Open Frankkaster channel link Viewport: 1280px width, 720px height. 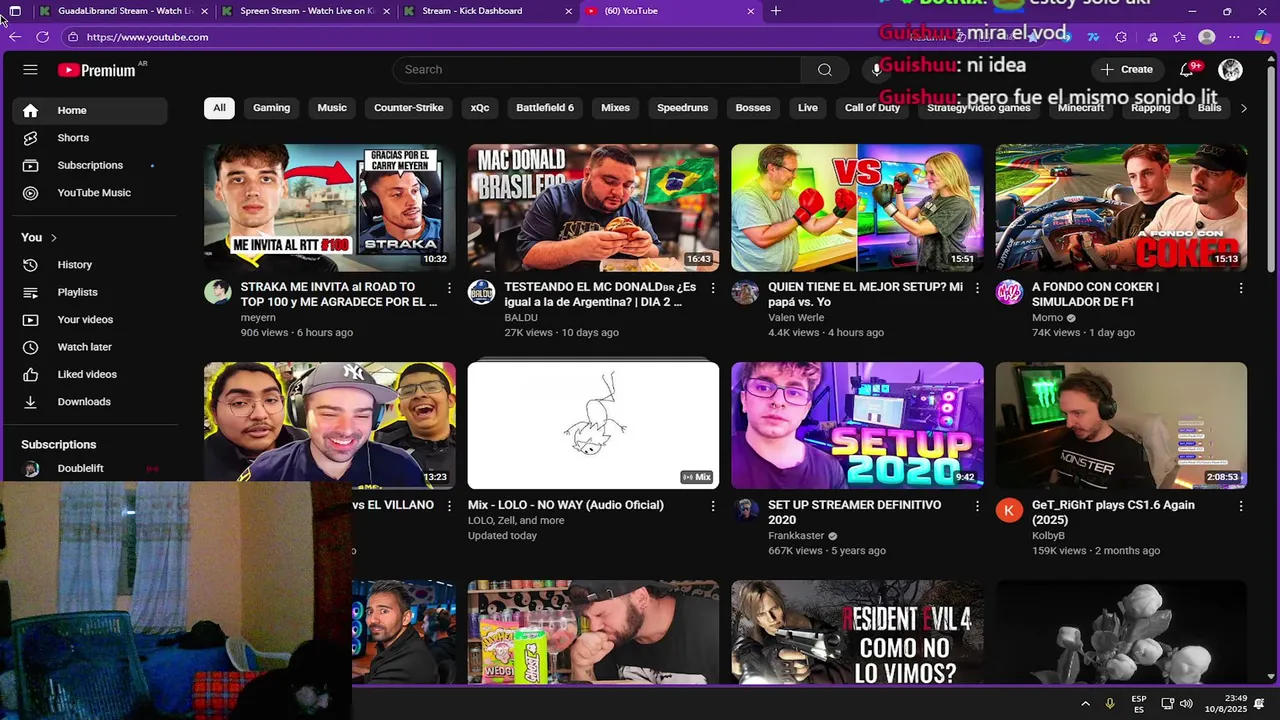(796, 536)
